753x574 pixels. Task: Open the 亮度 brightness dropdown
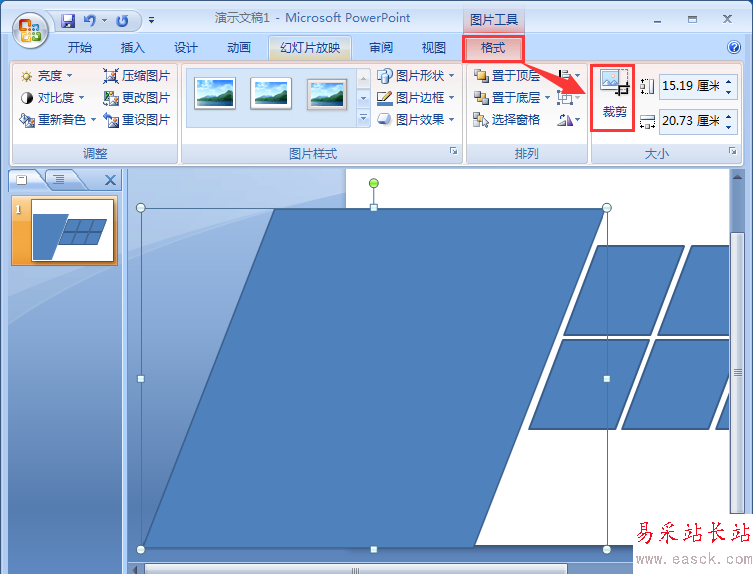click(46, 76)
